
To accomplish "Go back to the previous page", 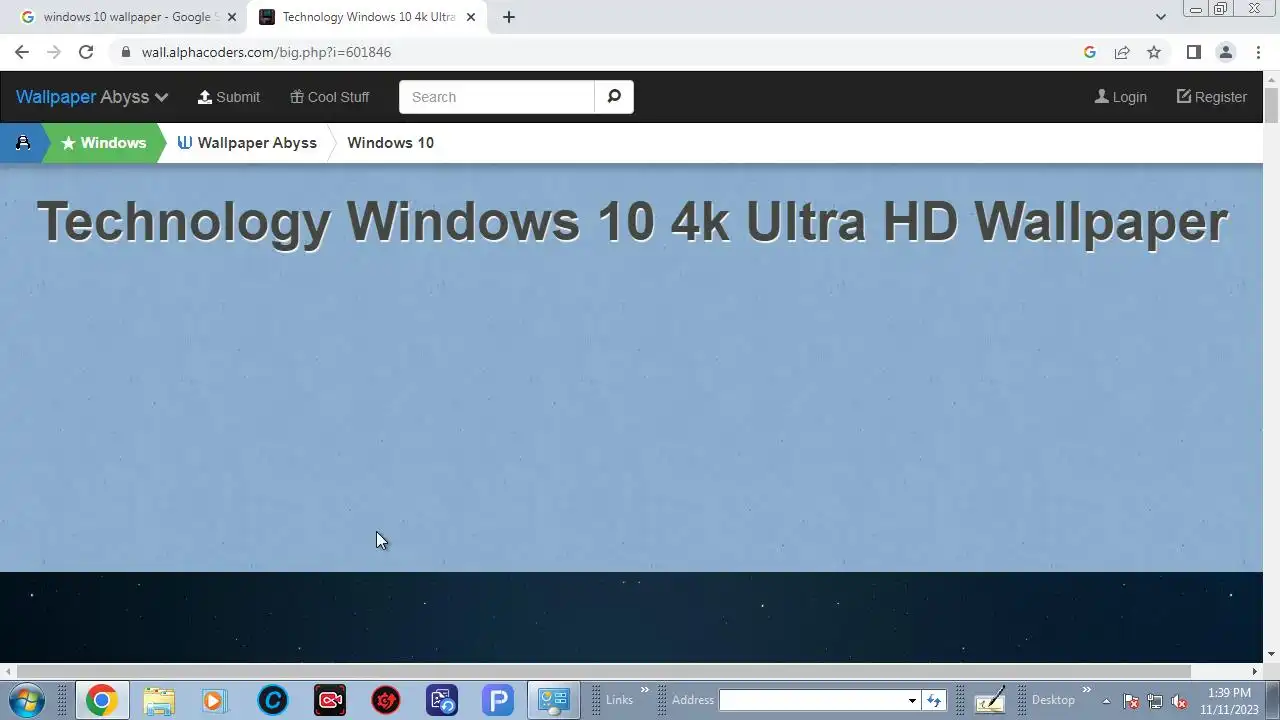I will 22,52.
